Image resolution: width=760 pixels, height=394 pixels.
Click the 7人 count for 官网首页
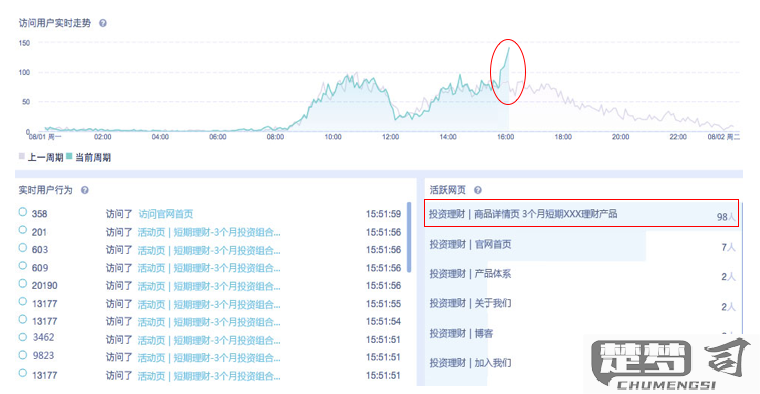point(728,247)
